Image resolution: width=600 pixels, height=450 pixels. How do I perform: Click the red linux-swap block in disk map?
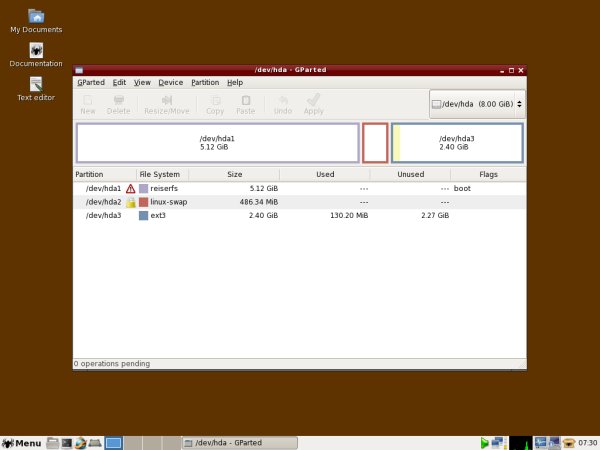coord(375,142)
